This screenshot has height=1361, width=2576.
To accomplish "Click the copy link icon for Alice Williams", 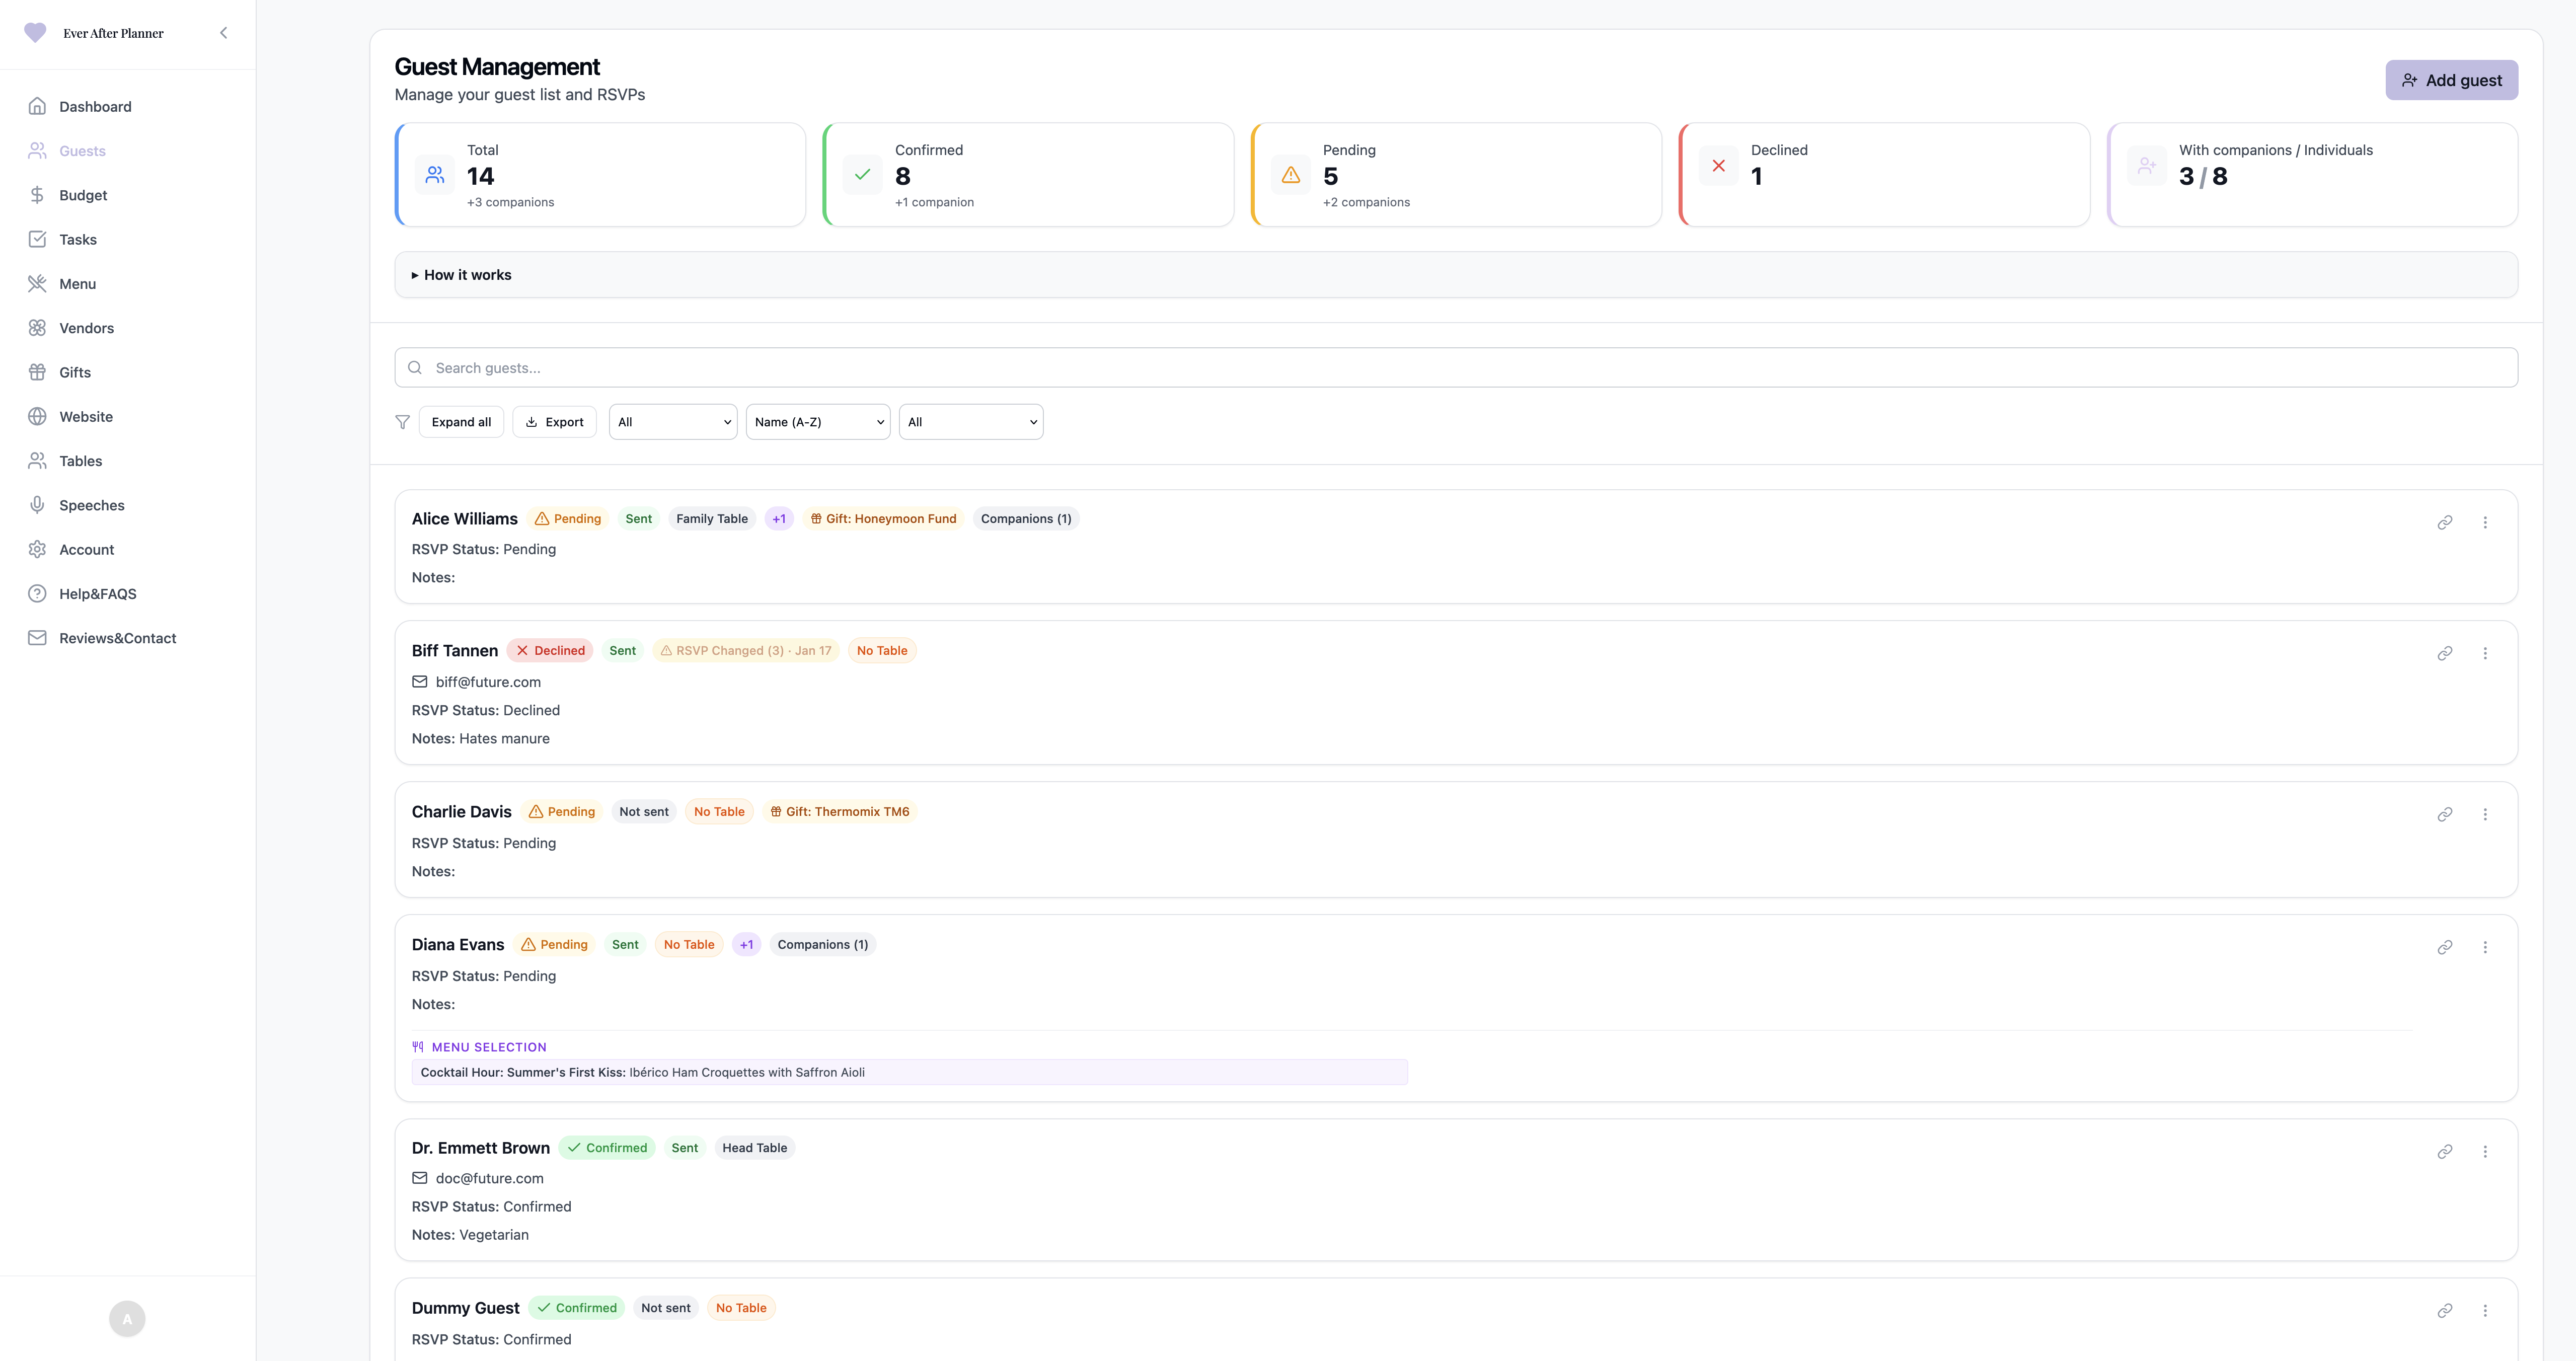I will 2444,522.
